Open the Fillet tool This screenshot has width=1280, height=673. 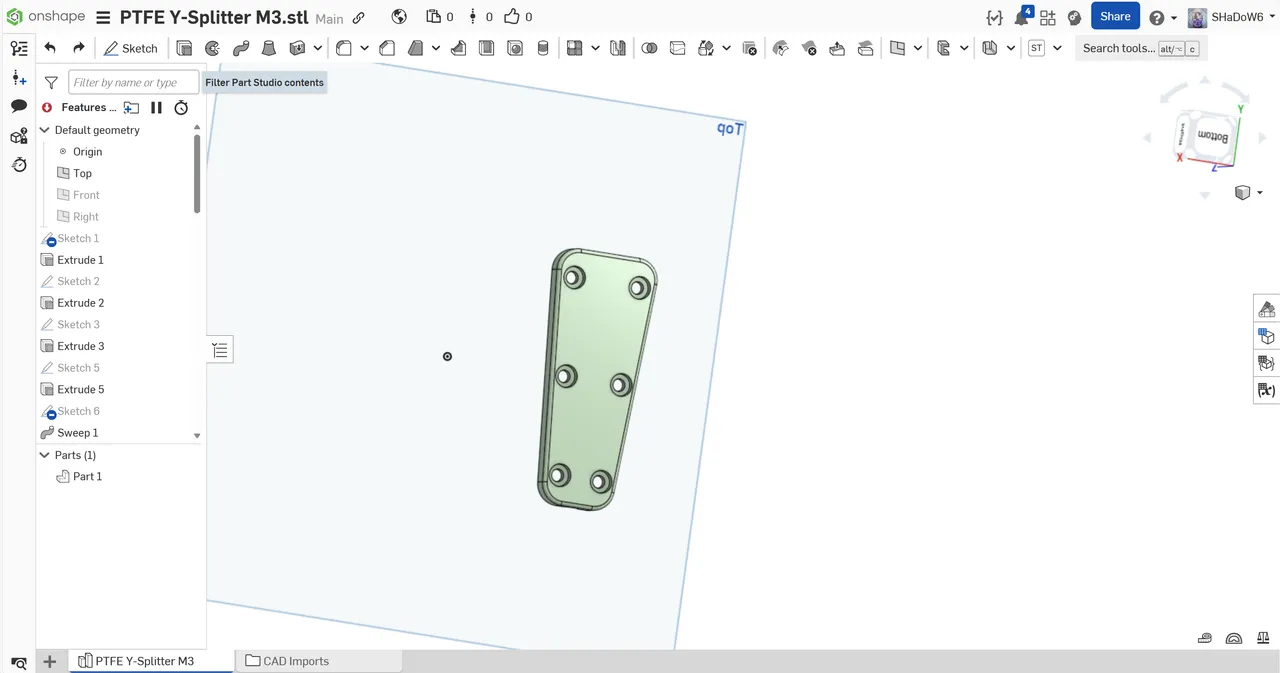click(x=342, y=48)
